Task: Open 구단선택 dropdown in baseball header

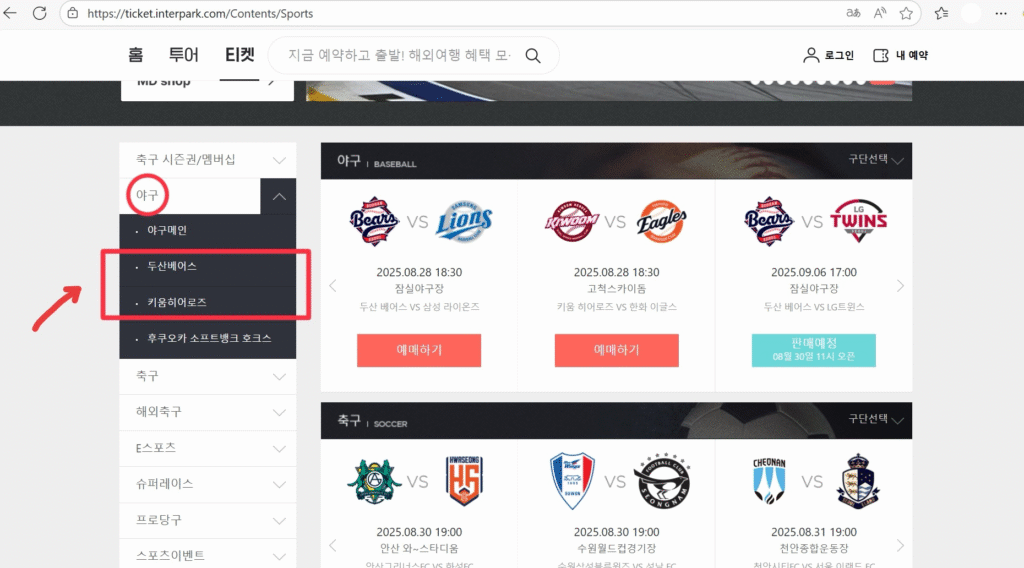Action: click(876, 161)
